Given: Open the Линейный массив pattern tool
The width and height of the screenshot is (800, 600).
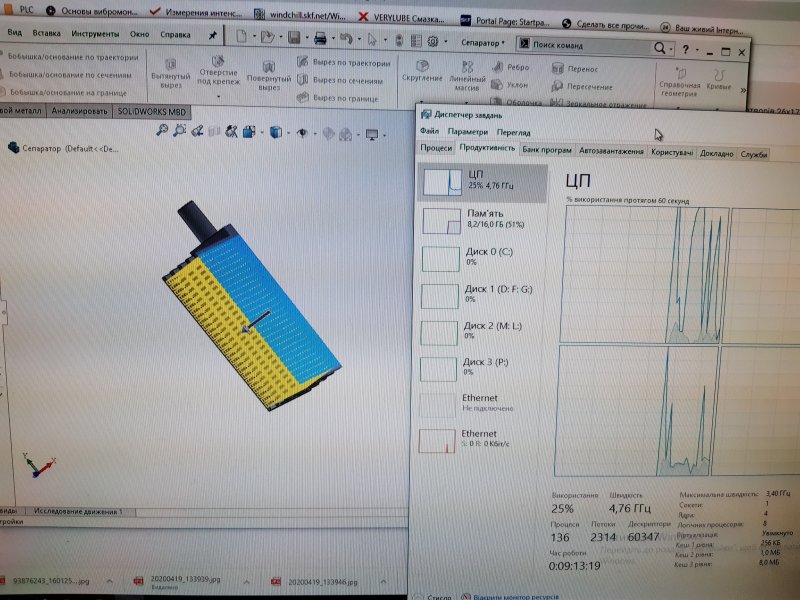Looking at the screenshot, I should (466, 75).
